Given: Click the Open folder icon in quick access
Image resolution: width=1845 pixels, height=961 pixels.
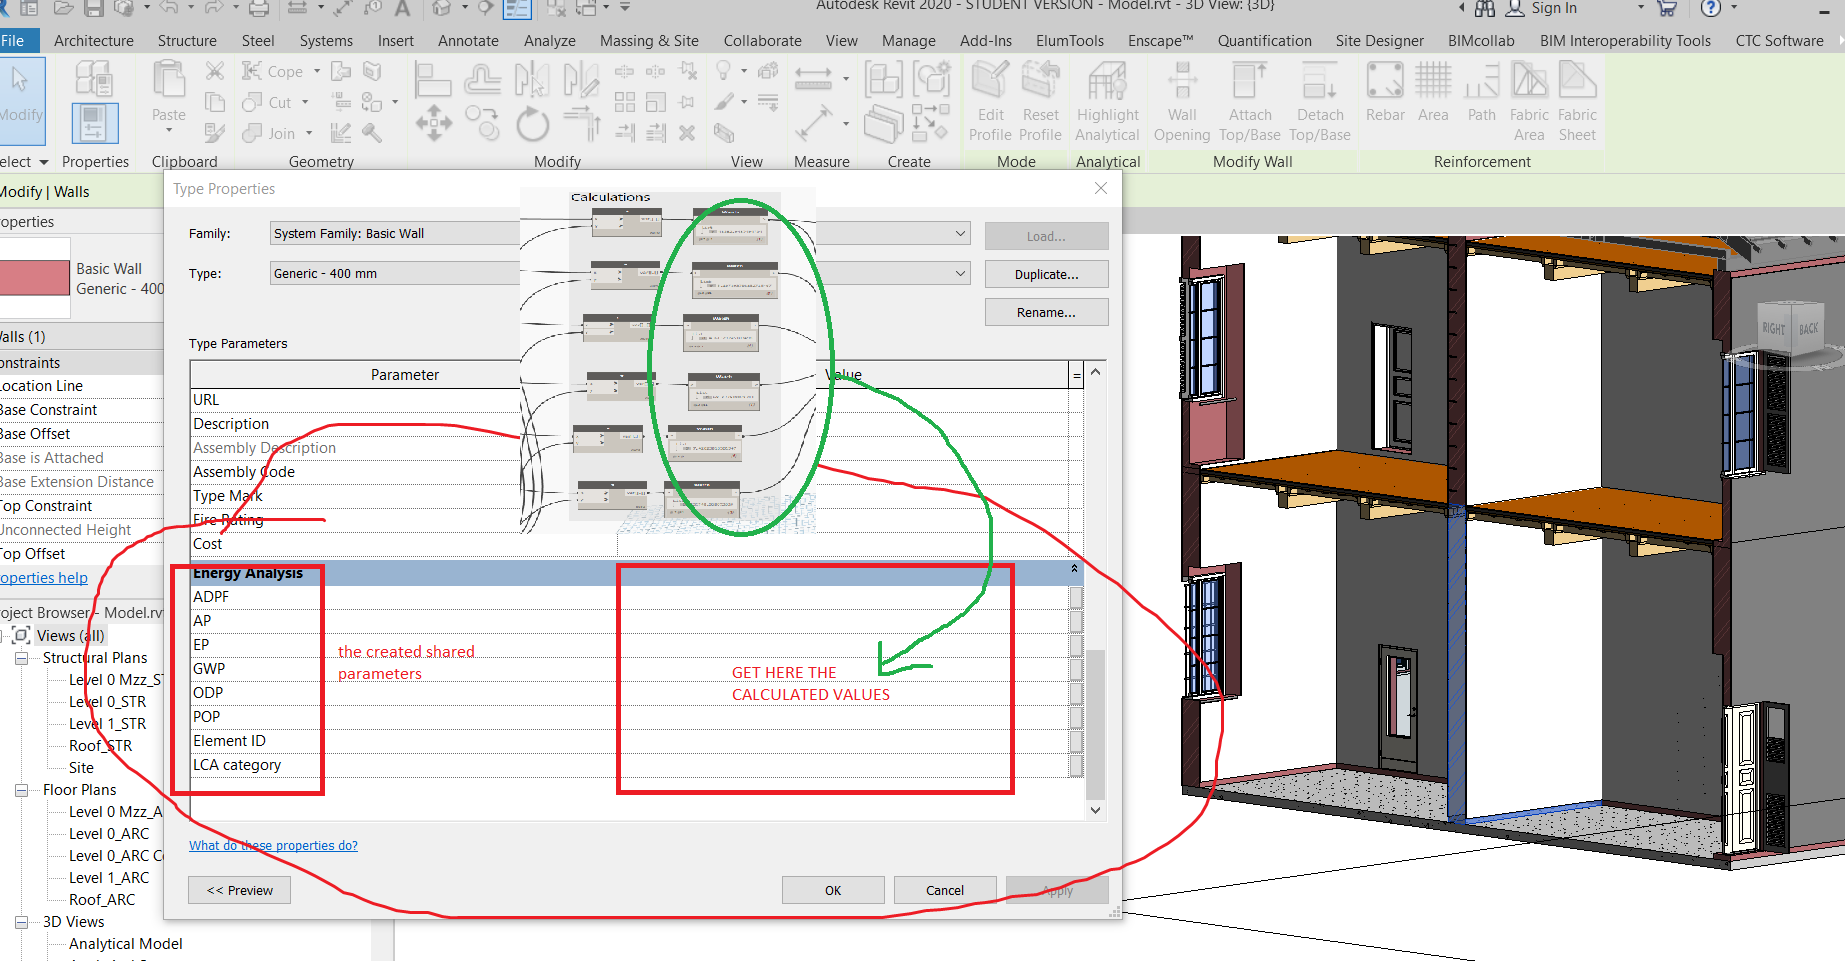Looking at the screenshot, I should coord(64,8).
